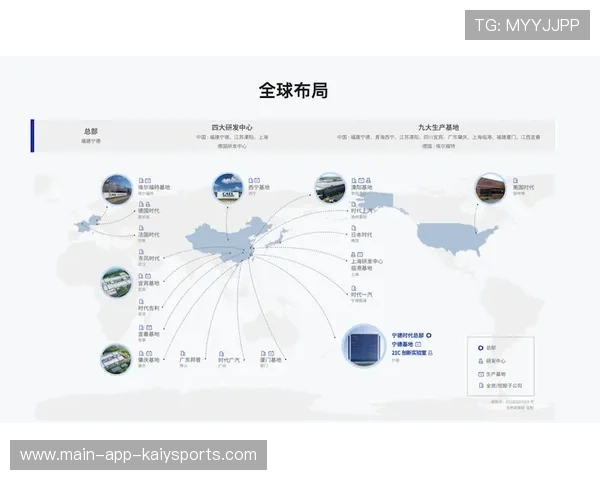Image resolution: width=600 pixels, height=480 pixels.
Task: Click the production icon beside 宁德基地
Action: tap(418, 344)
